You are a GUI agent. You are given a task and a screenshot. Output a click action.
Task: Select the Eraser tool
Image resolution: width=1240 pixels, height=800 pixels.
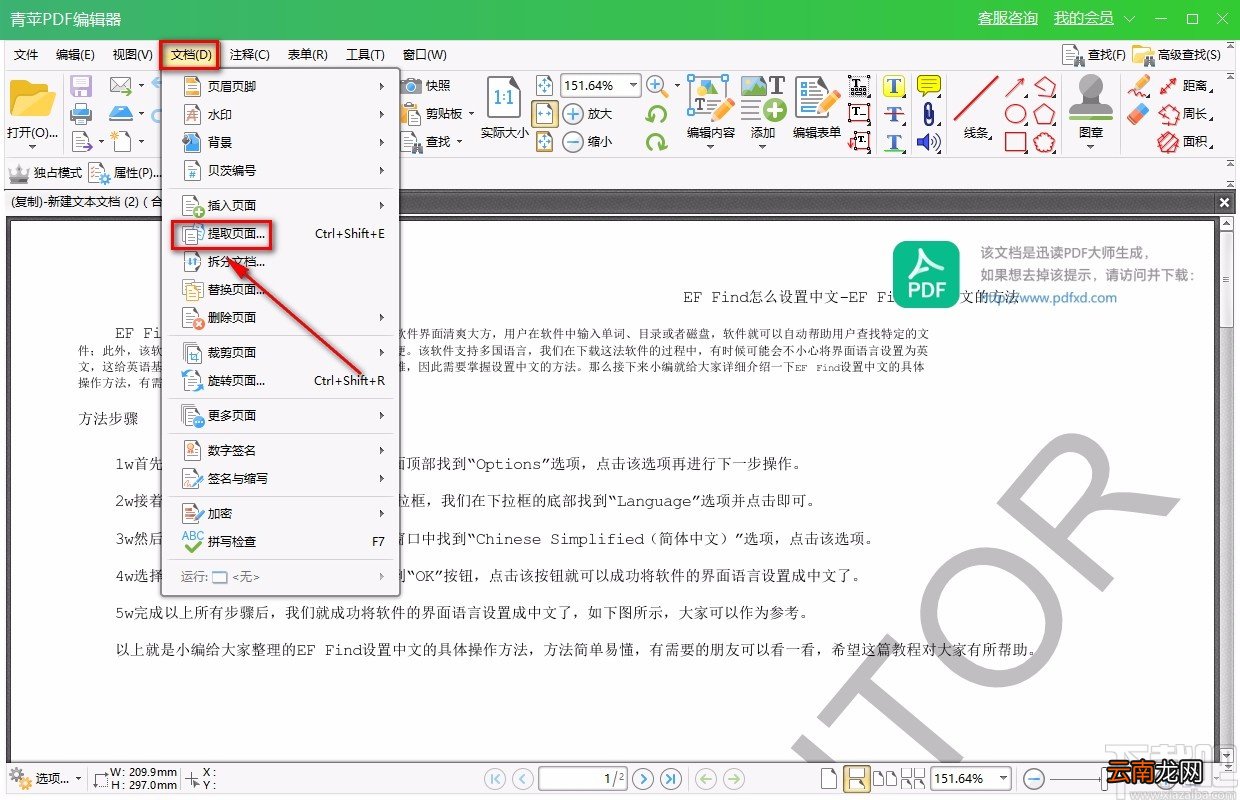(1139, 114)
